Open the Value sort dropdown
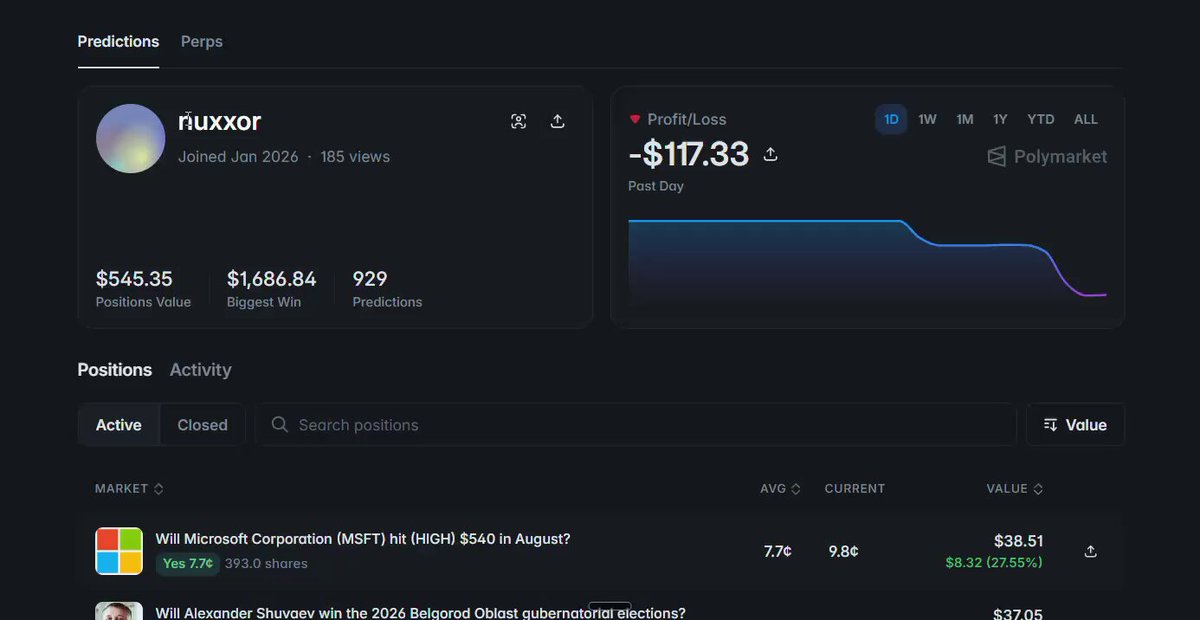Image resolution: width=1200 pixels, height=620 pixels. 1075,425
